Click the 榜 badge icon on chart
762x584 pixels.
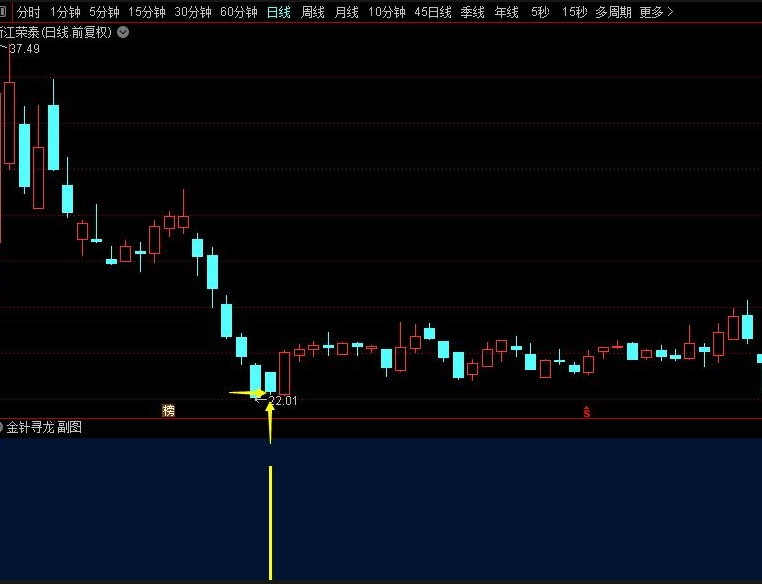[168, 411]
